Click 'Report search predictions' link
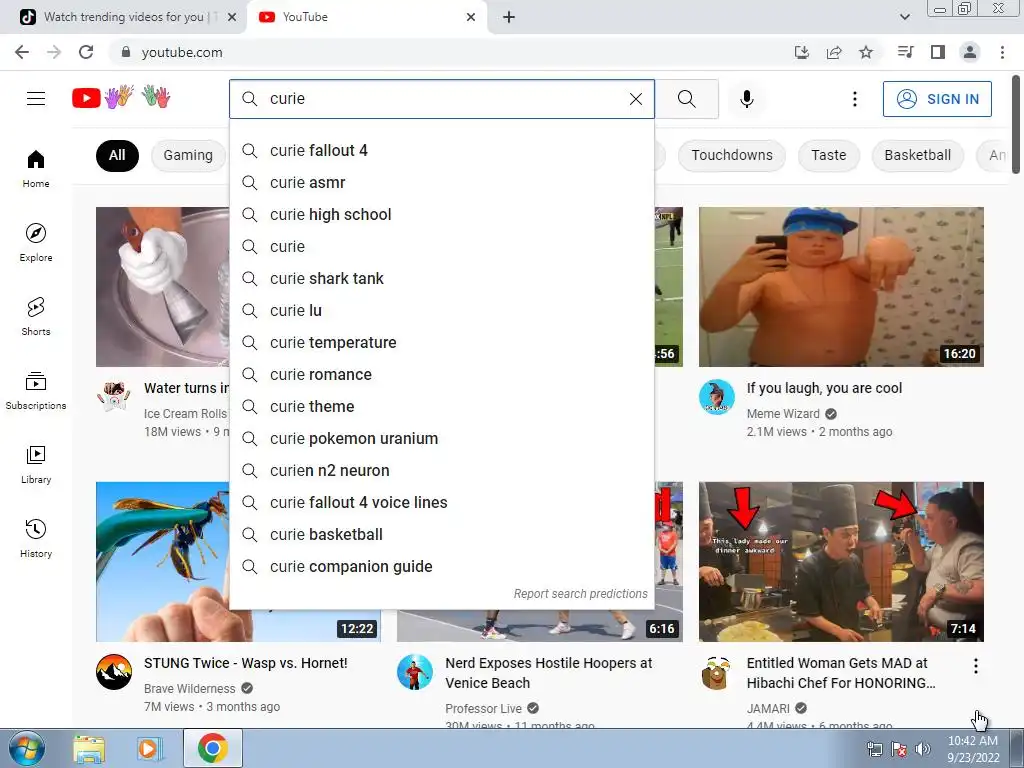Image resolution: width=1024 pixels, height=768 pixels. coord(580,594)
